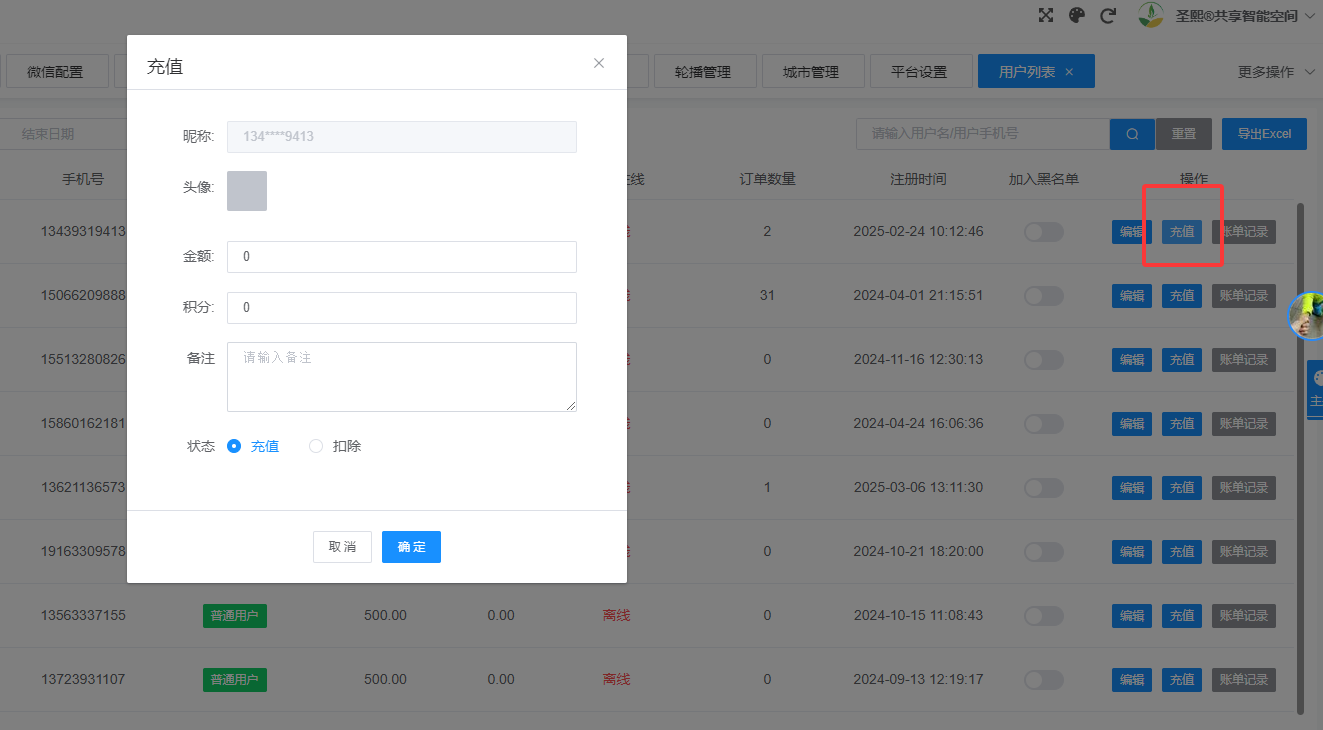Open 账单记录 for the 13563337155 row
This screenshot has width=1323, height=730.
(x=1244, y=616)
